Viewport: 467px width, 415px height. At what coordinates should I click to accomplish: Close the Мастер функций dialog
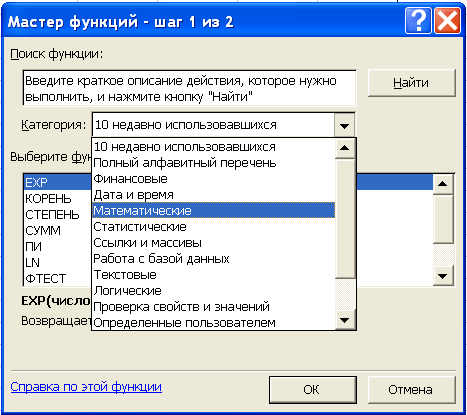click(x=448, y=21)
